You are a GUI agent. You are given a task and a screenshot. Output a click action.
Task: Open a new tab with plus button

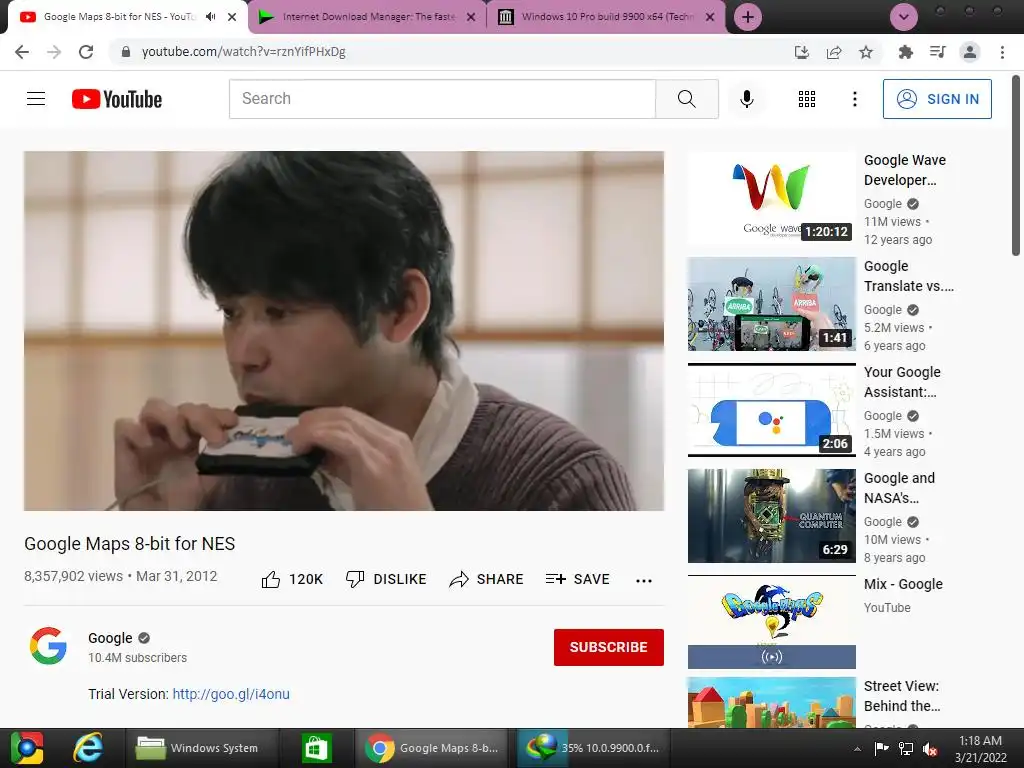(x=748, y=17)
